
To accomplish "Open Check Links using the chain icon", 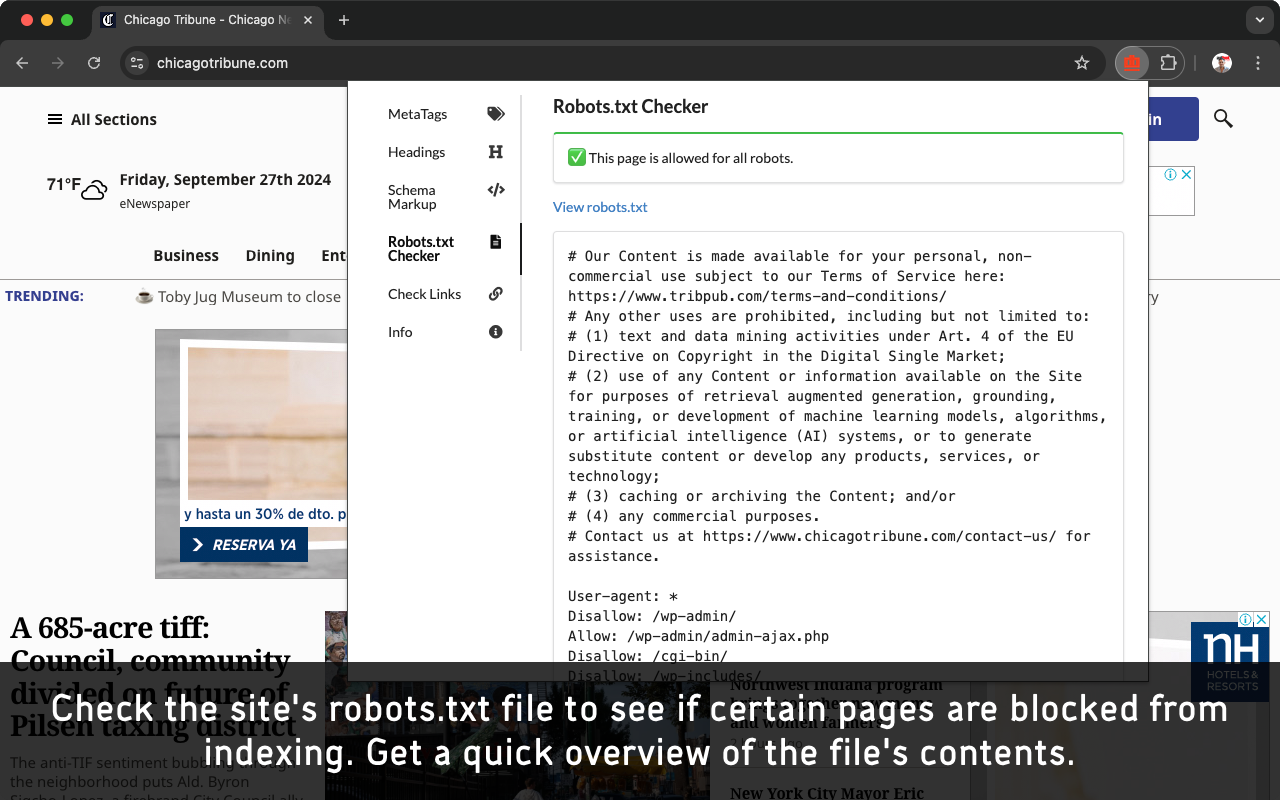I will (496, 294).
